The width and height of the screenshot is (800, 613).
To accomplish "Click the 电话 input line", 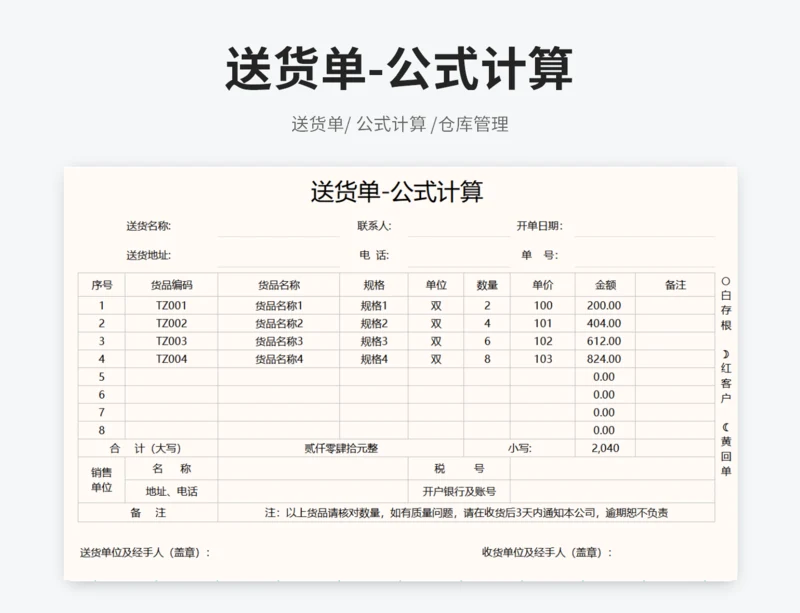I will 459,257.
